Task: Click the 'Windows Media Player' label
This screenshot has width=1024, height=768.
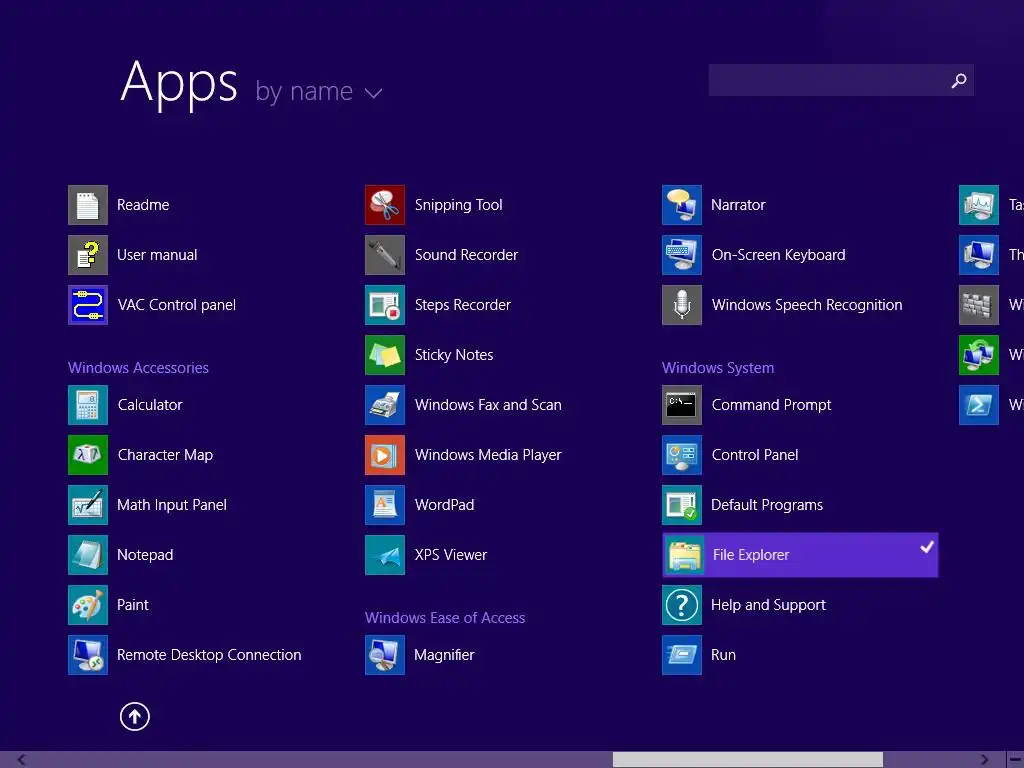Action: pyautogui.click(x=488, y=455)
